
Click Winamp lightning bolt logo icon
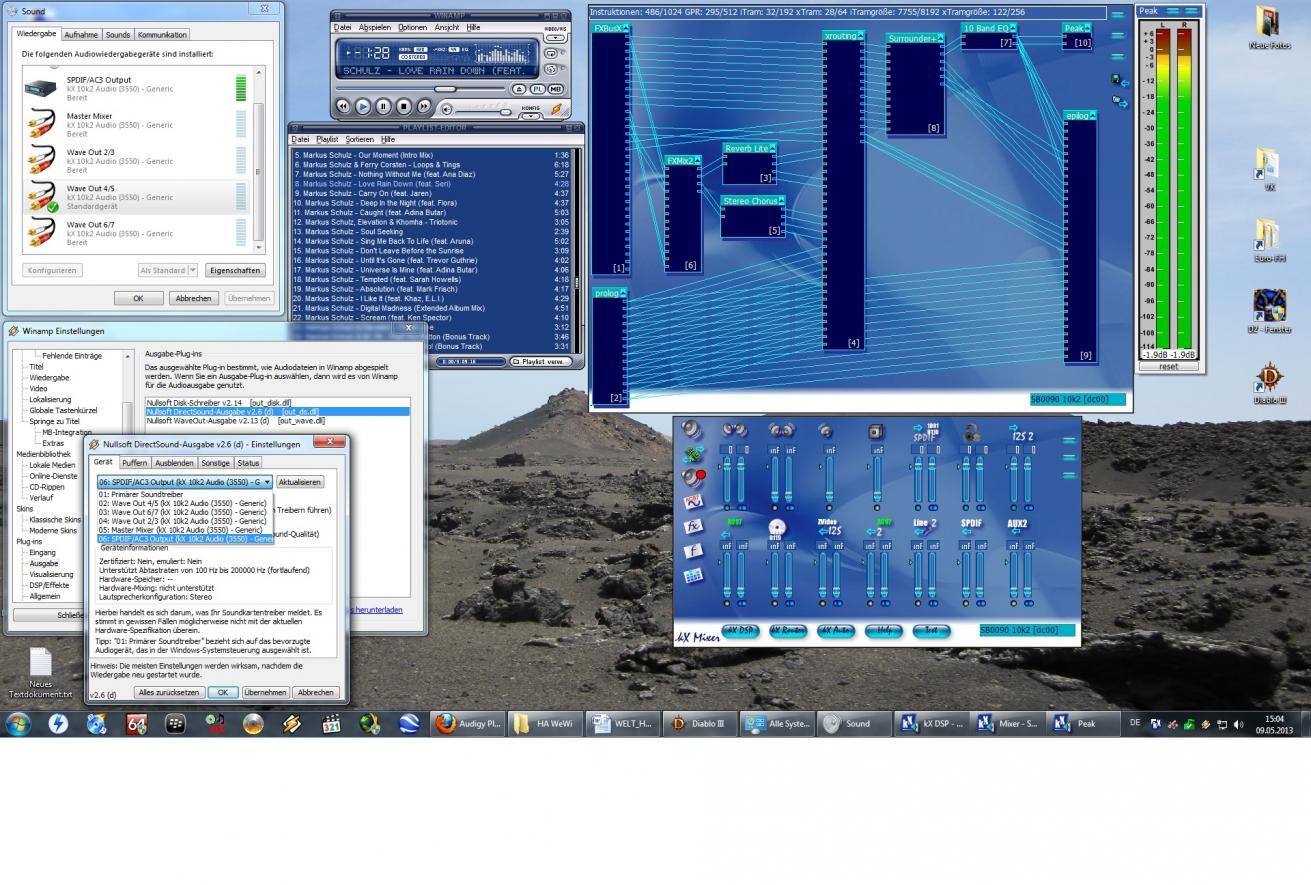(556, 109)
